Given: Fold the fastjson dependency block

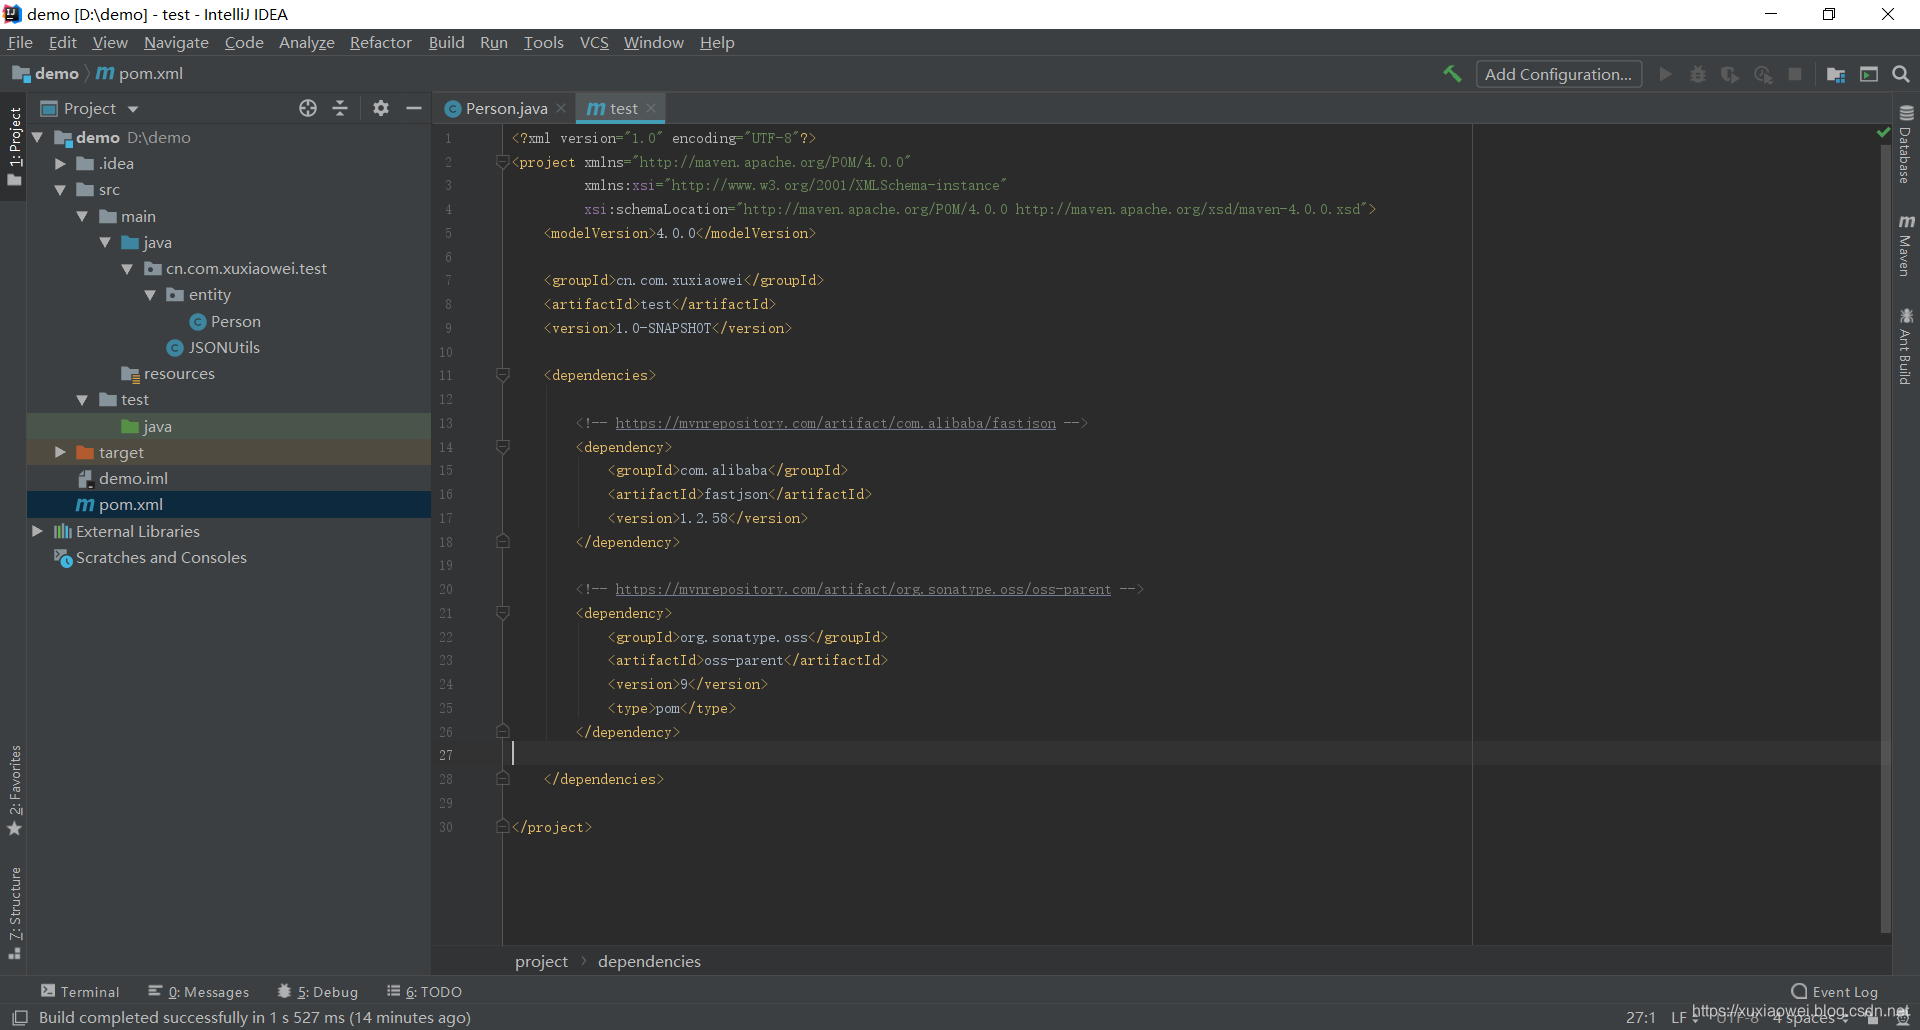Looking at the screenshot, I should [503, 447].
